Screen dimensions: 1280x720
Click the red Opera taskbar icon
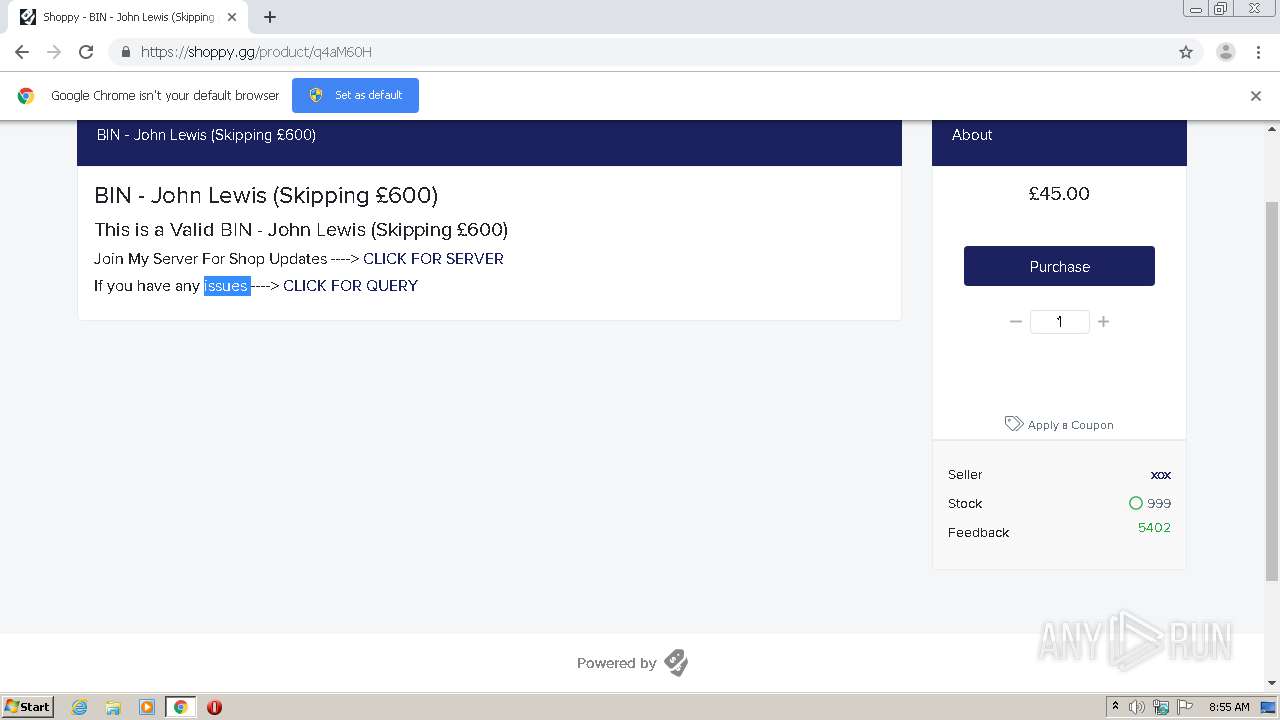pyautogui.click(x=214, y=707)
